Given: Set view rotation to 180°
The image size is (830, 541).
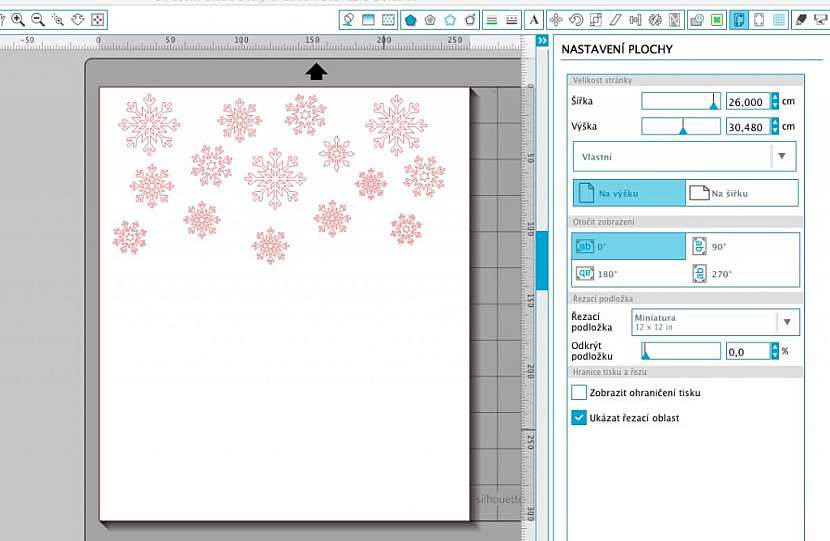Looking at the screenshot, I should [x=629, y=273].
